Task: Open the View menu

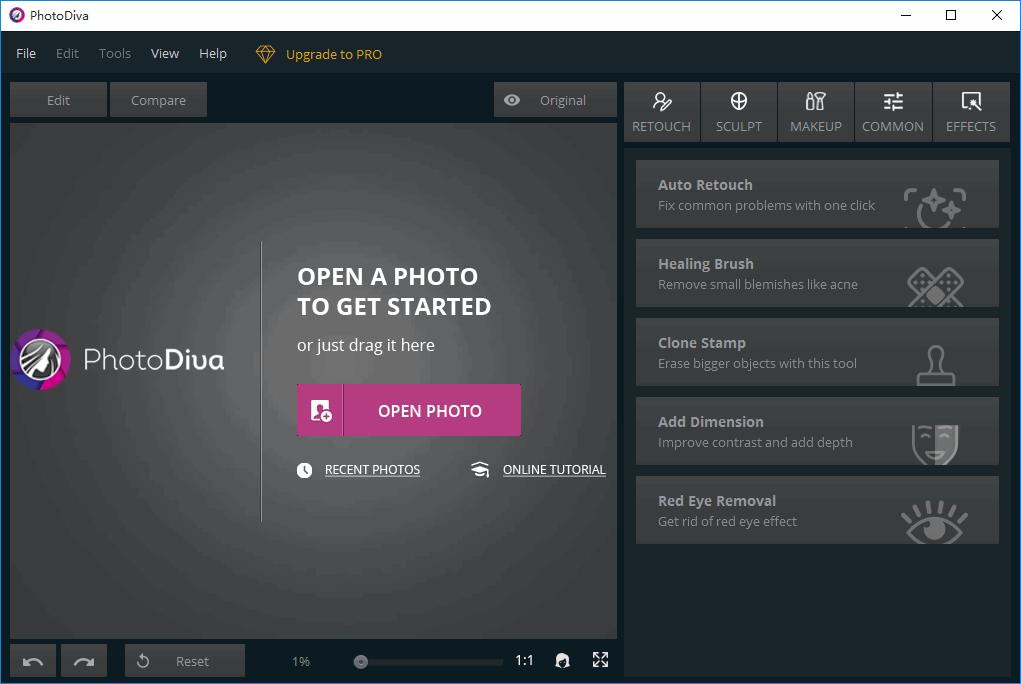Action: (x=165, y=53)
